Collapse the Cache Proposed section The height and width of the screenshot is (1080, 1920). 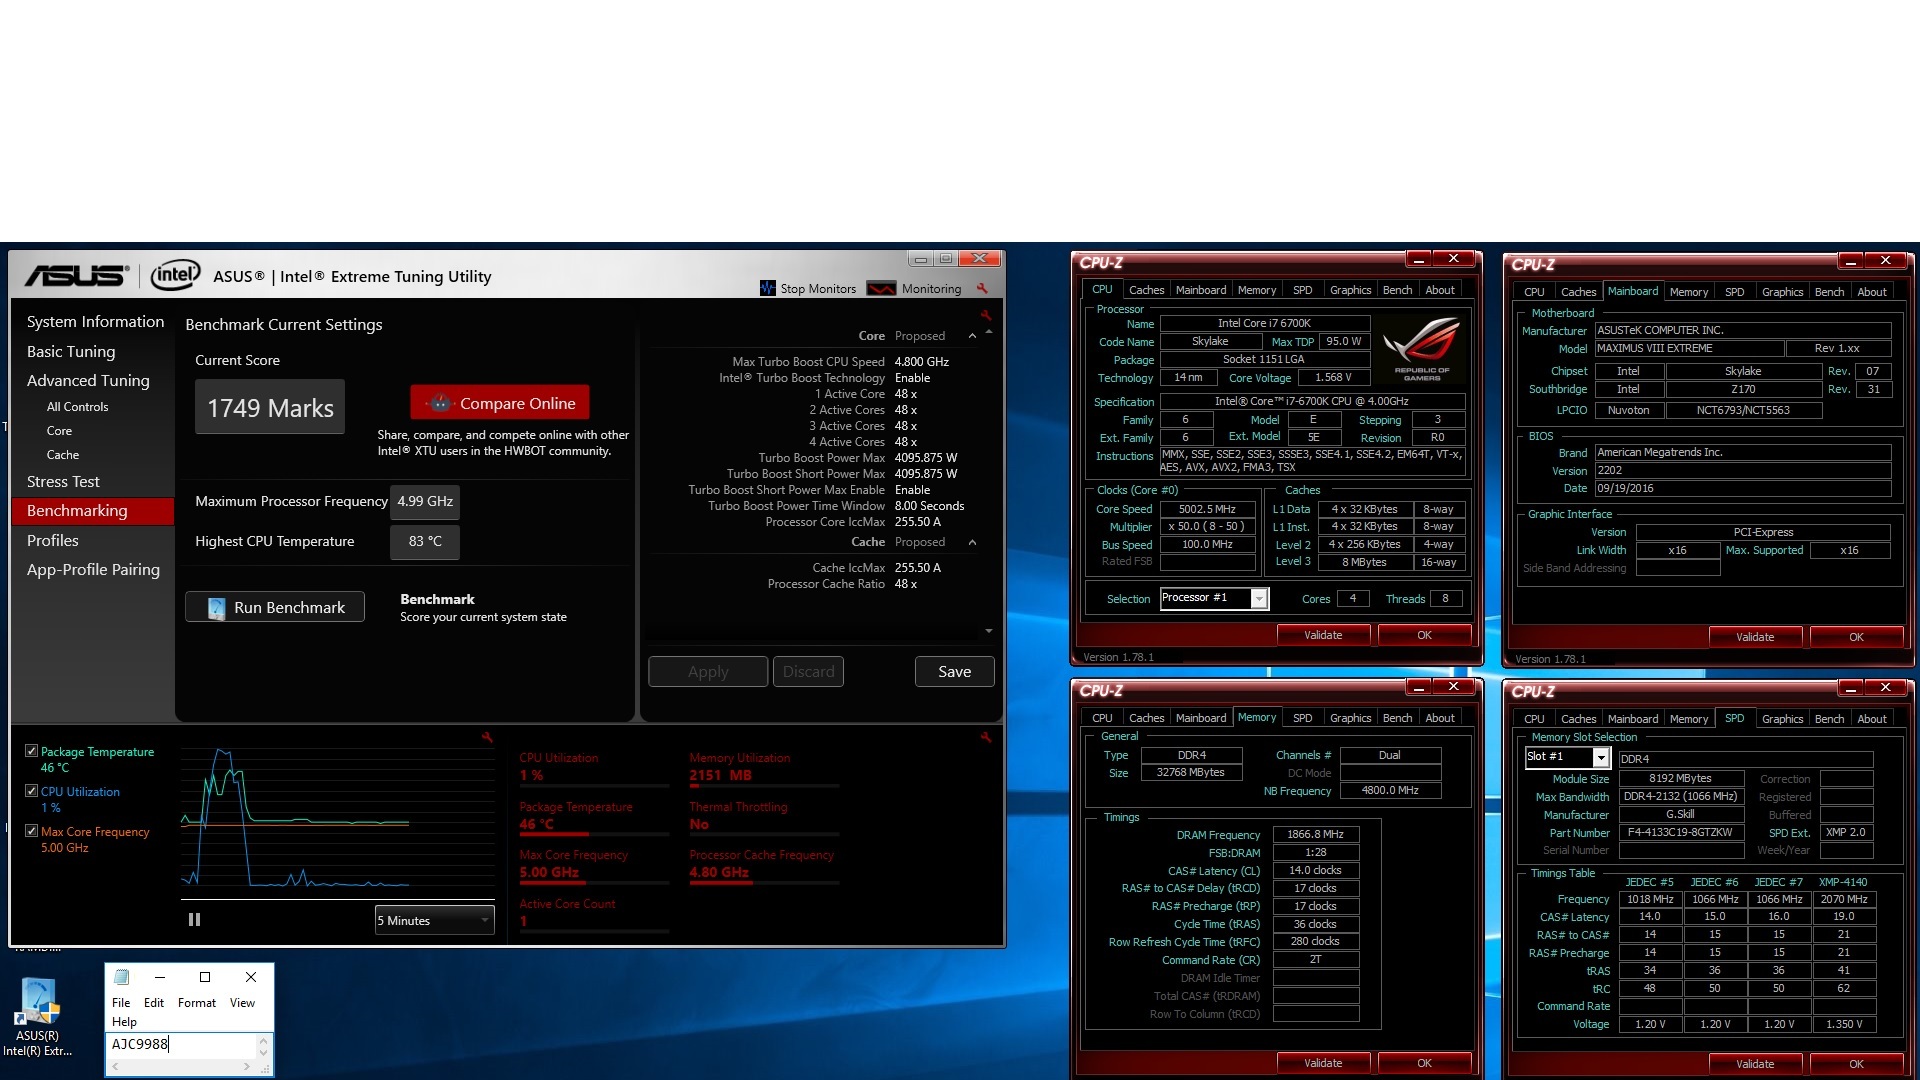972,542
